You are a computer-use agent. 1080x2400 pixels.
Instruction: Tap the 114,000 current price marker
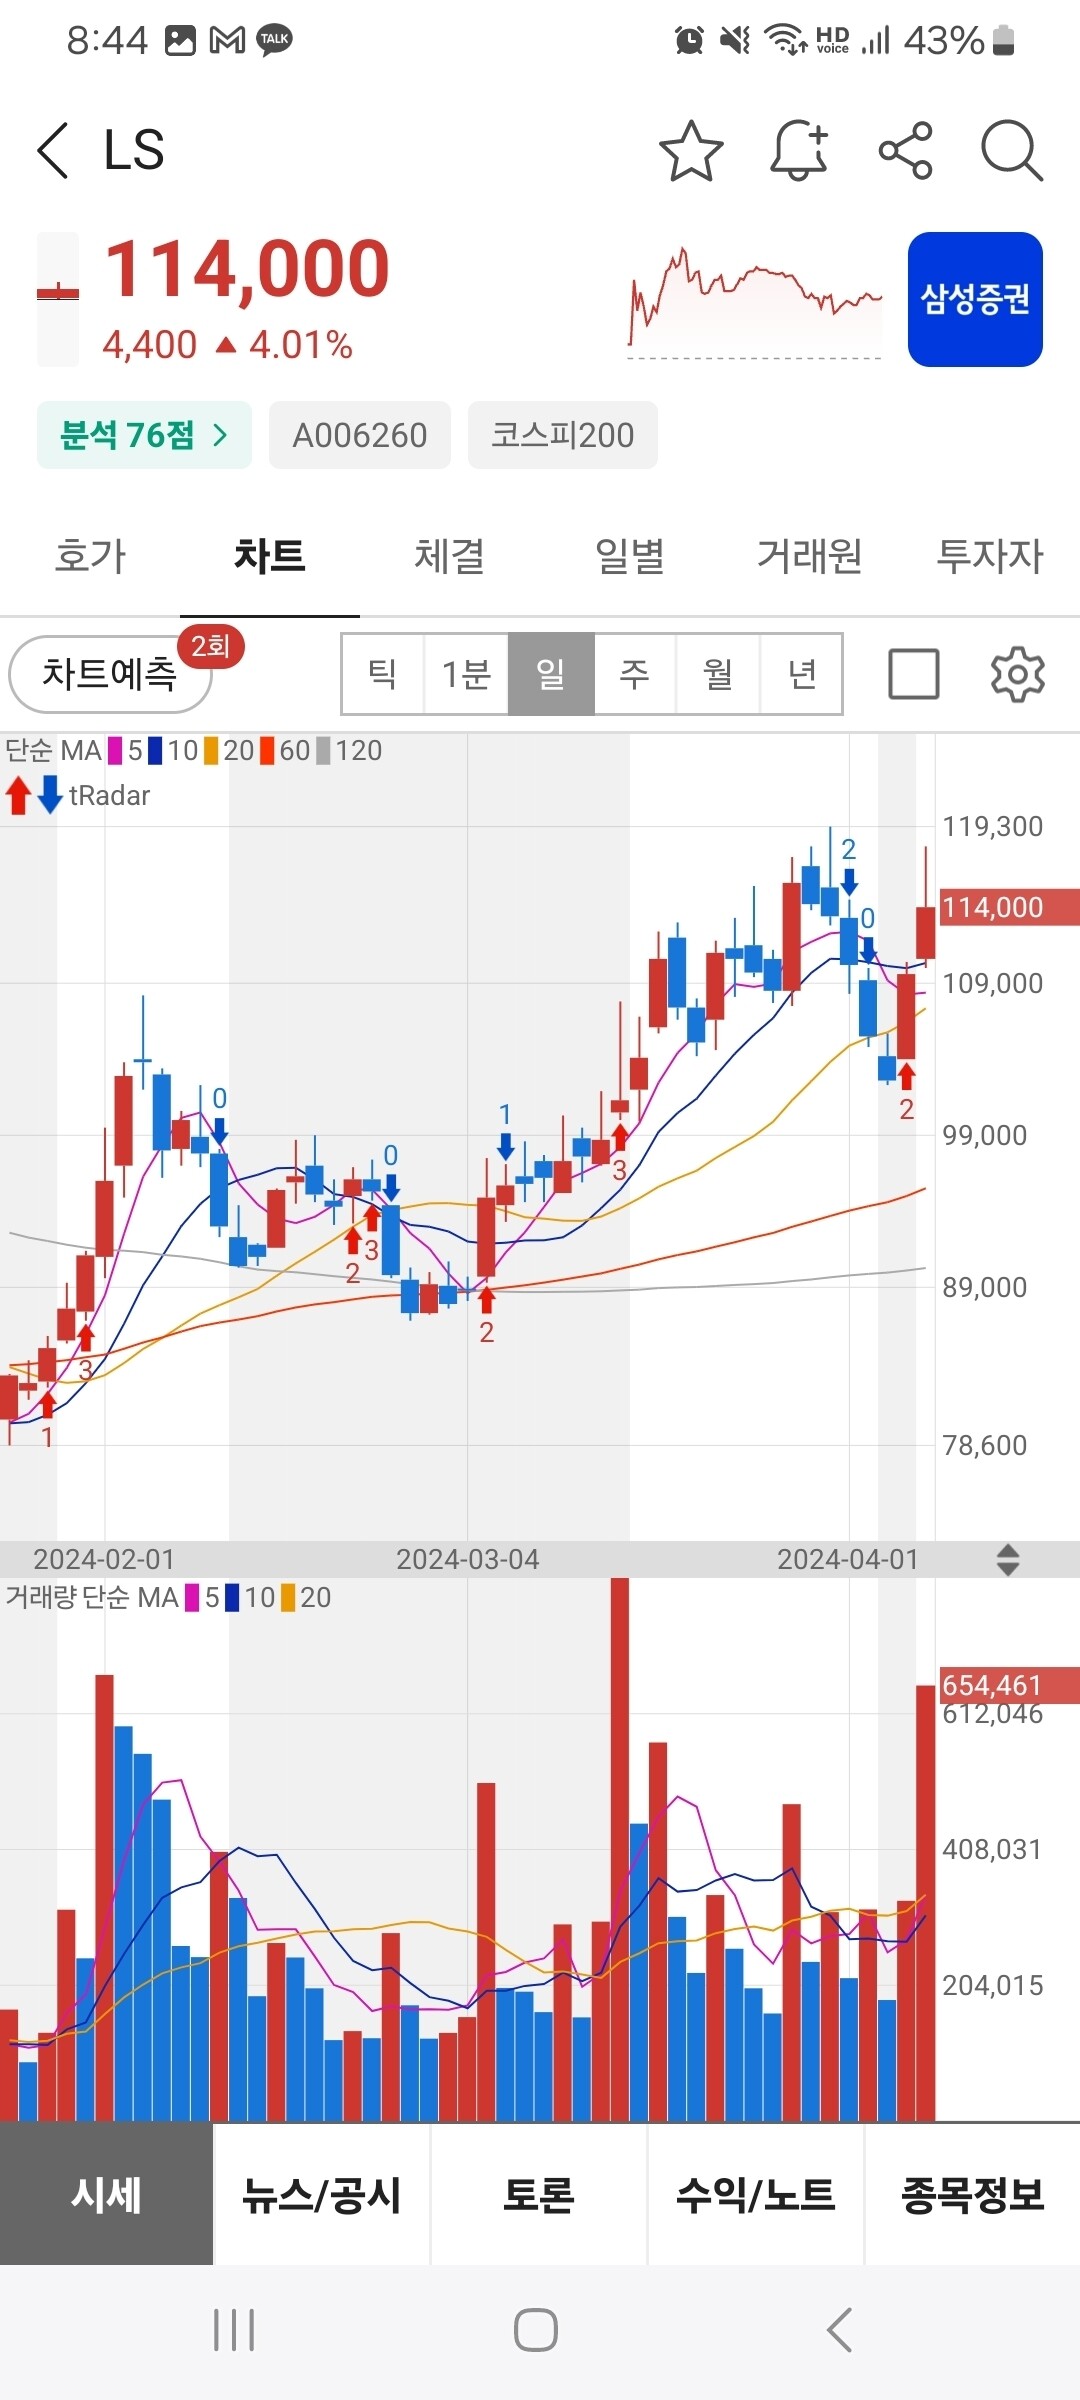[1008, 907]
